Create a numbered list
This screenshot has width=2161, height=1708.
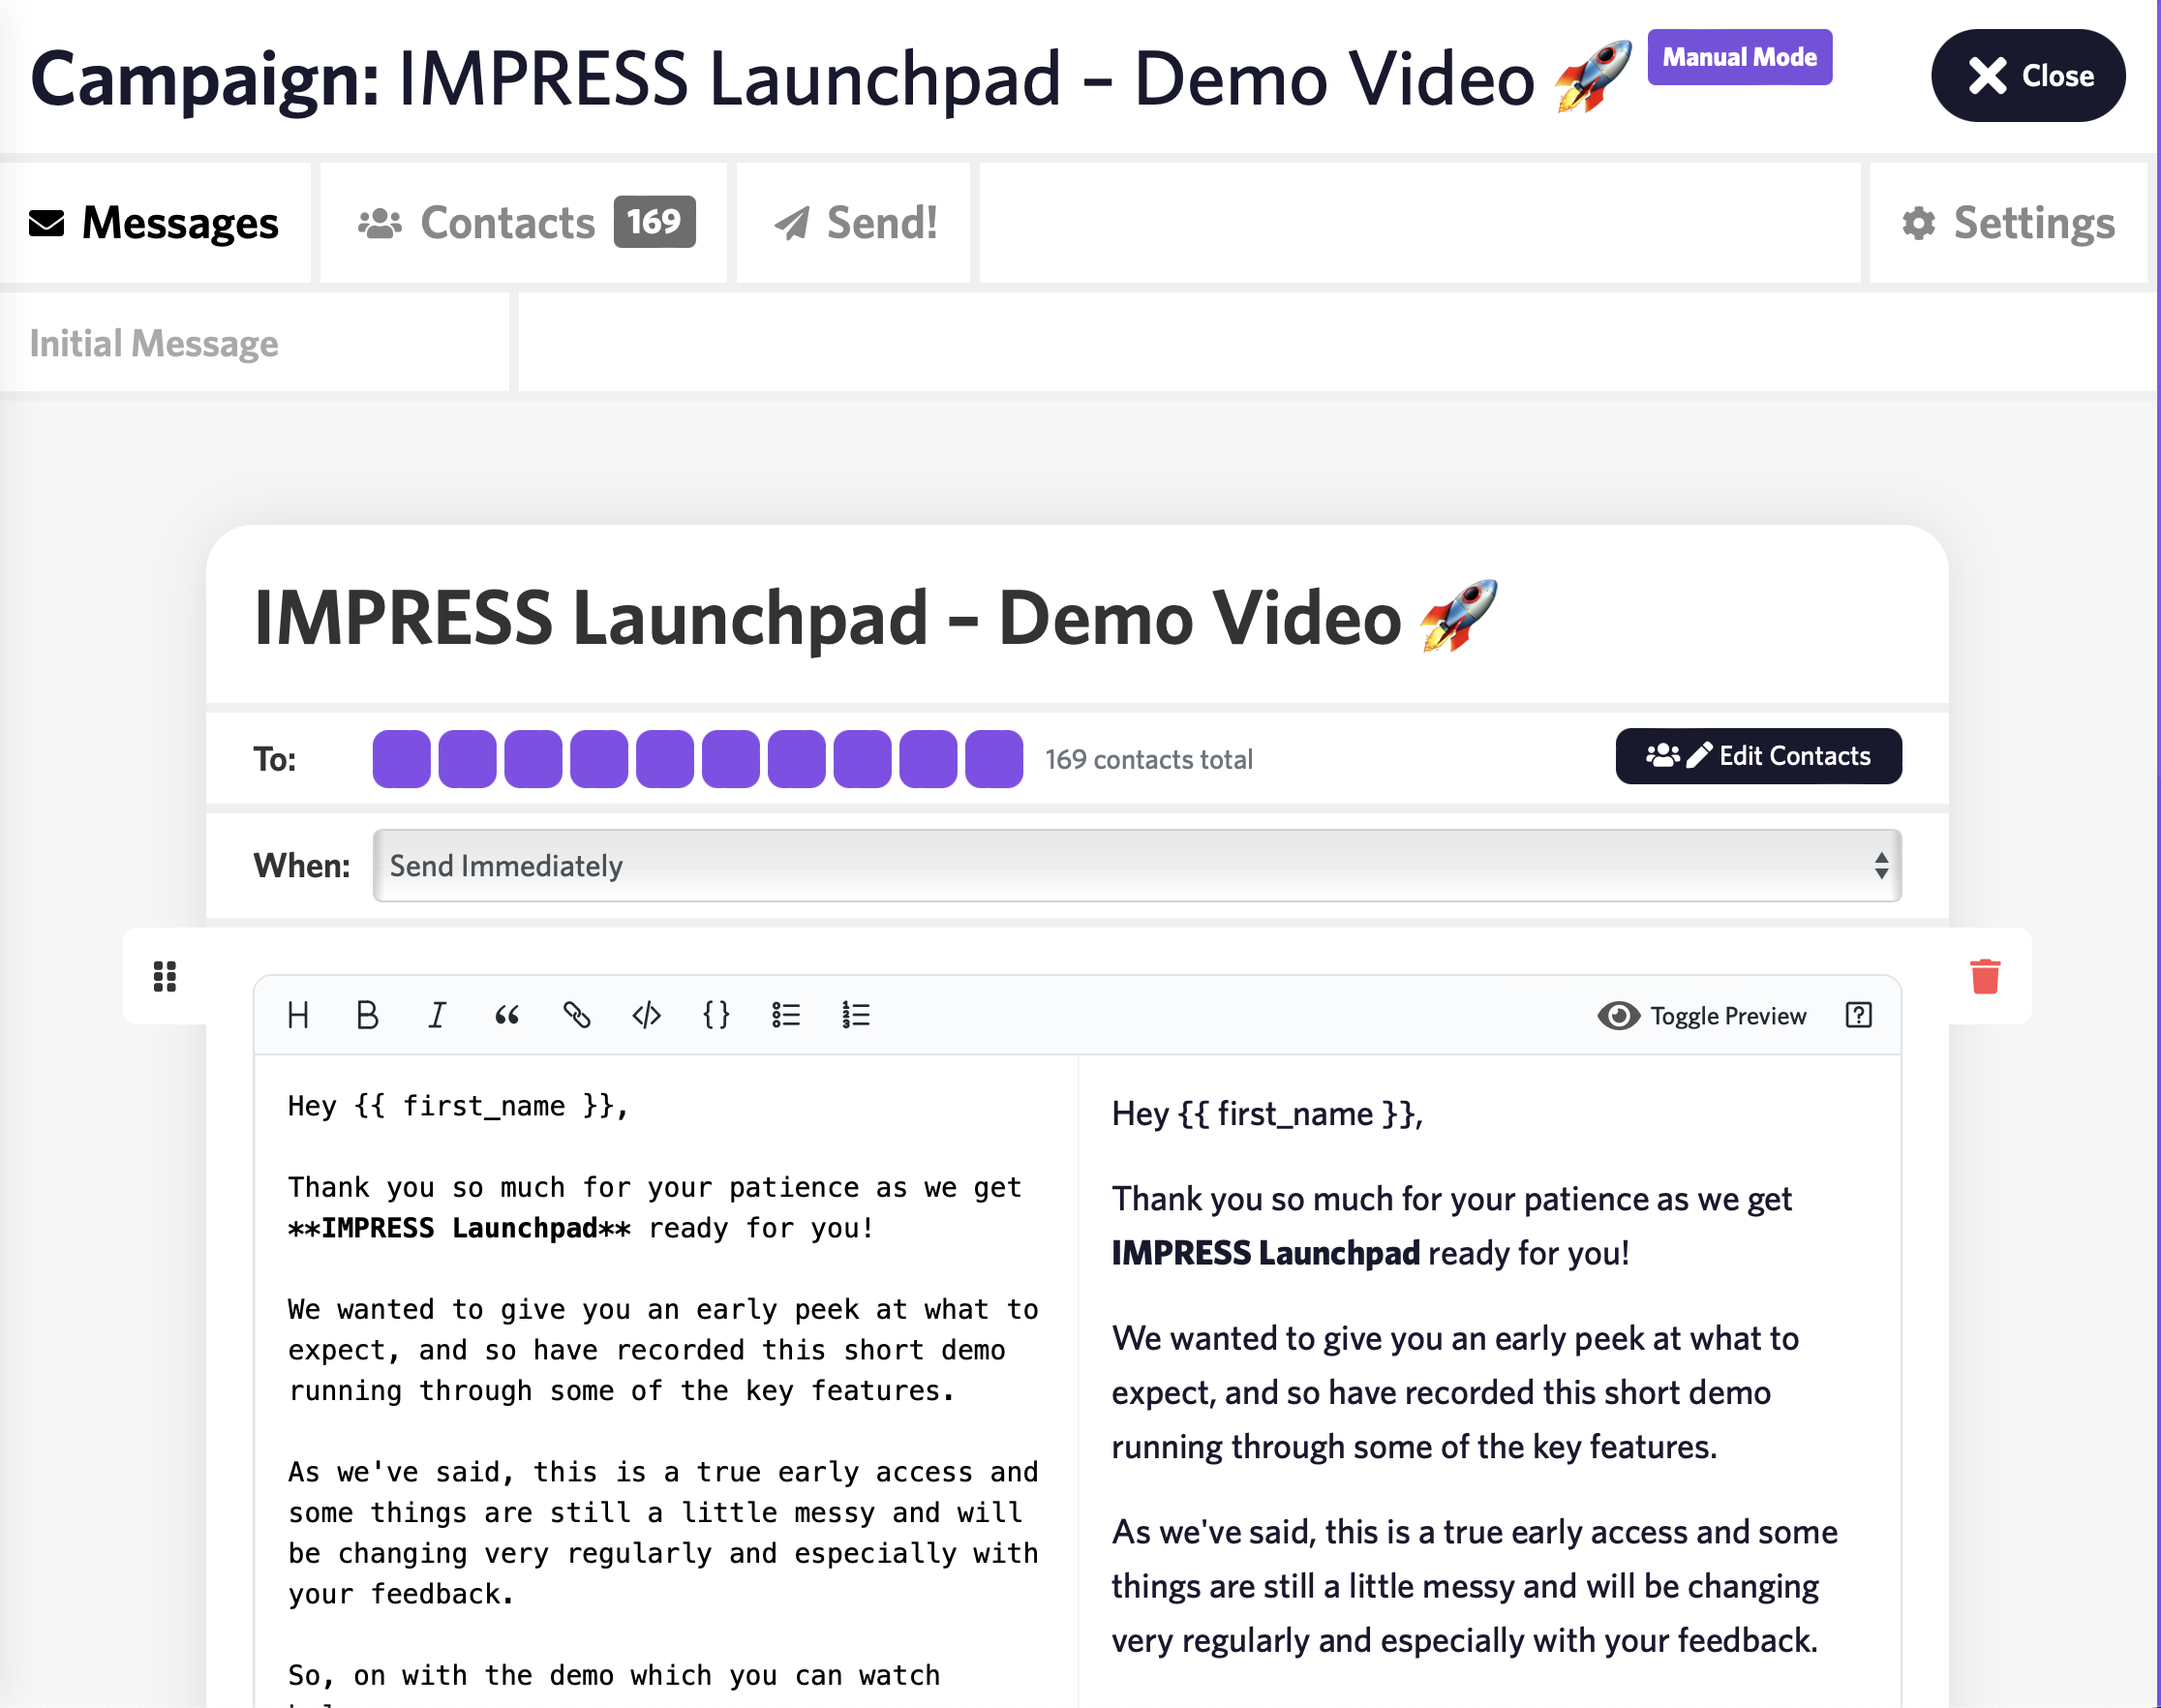pos(856,1015)
